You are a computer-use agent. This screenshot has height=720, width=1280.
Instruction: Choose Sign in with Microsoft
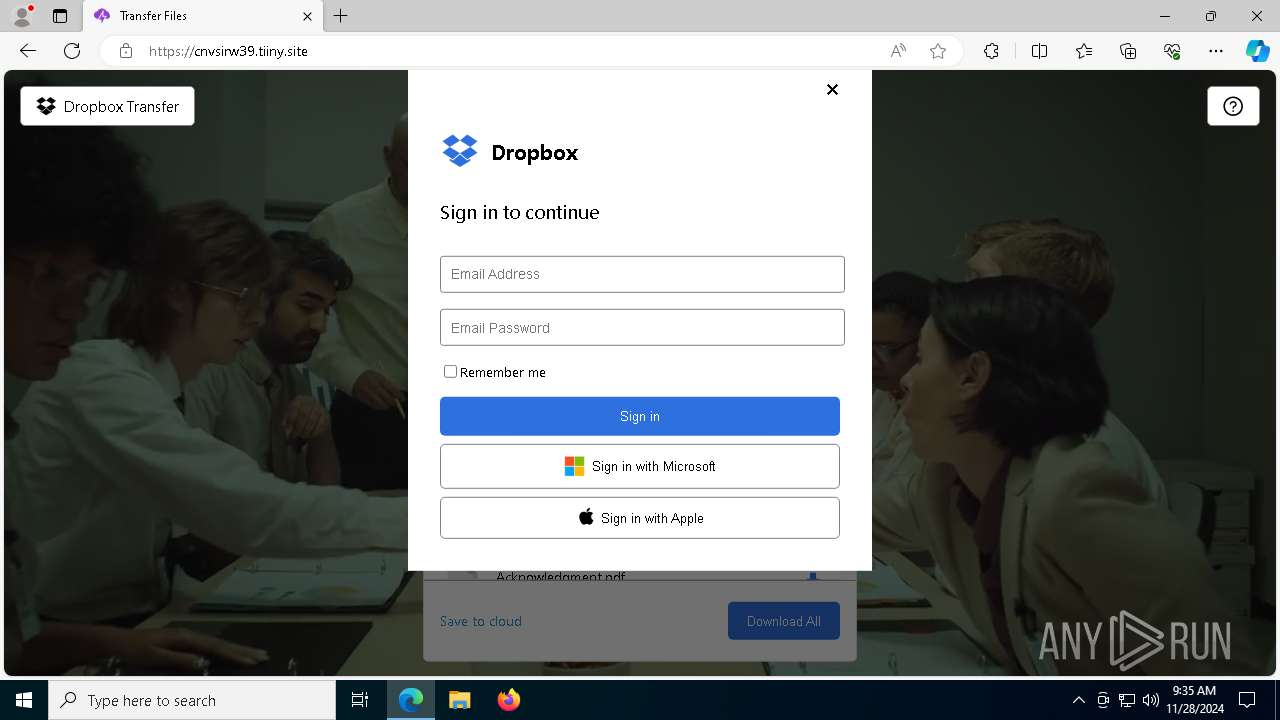pyautogui.click(x=640, y=466)
